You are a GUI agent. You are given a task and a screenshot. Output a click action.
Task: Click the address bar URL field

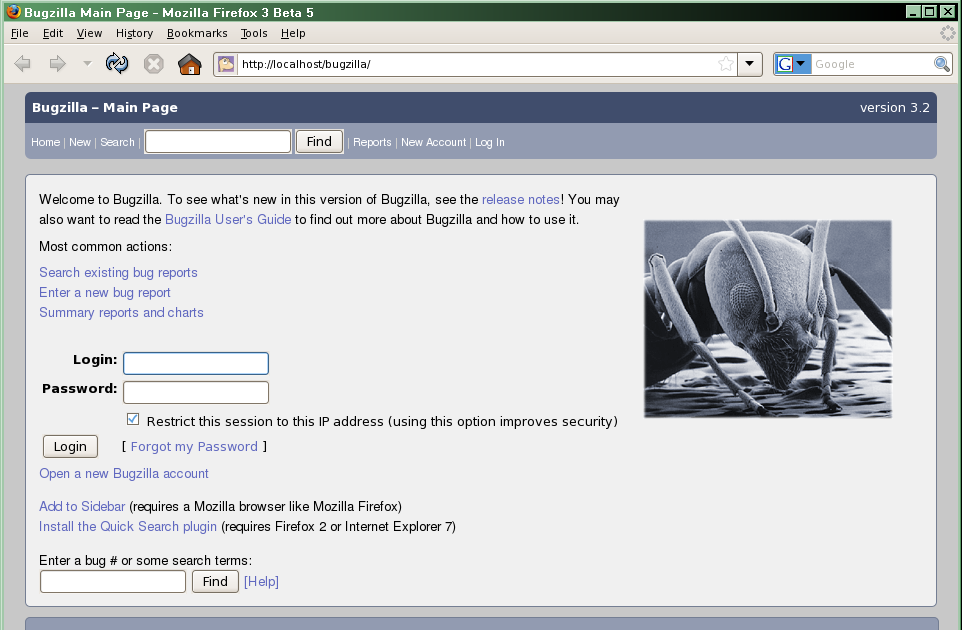475,64
